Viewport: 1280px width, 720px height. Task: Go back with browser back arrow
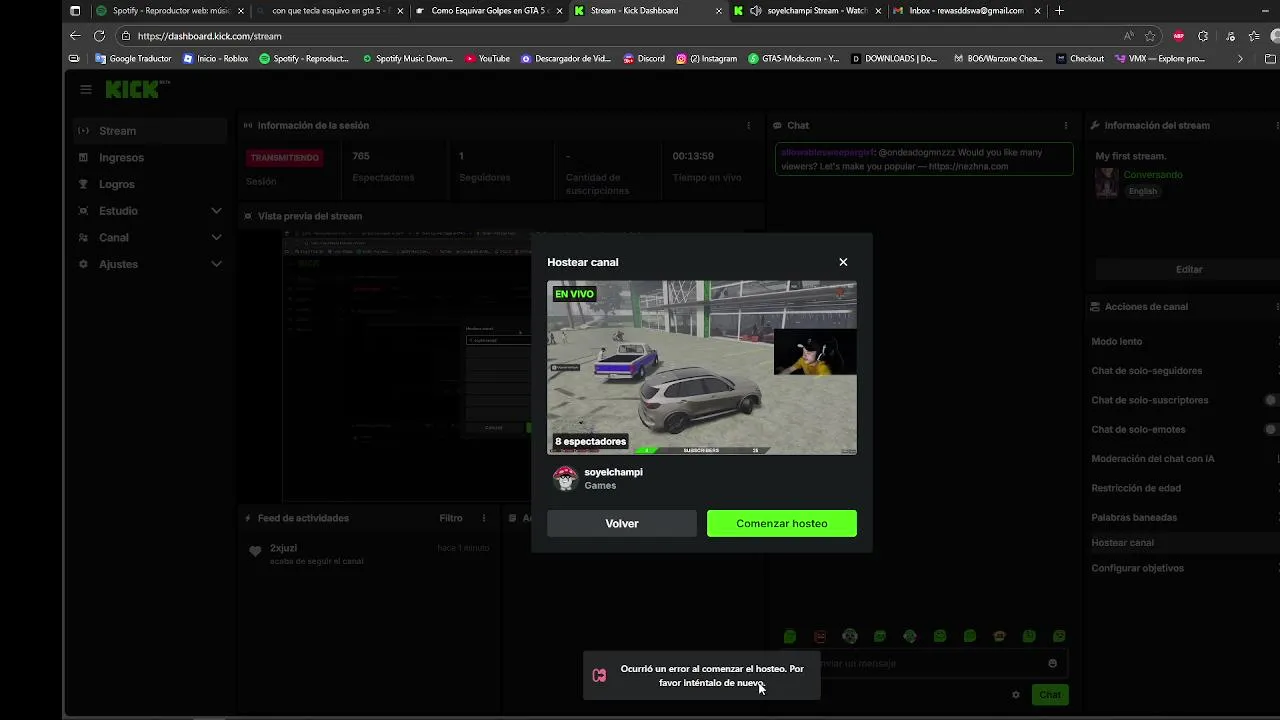tap(75, 36)
